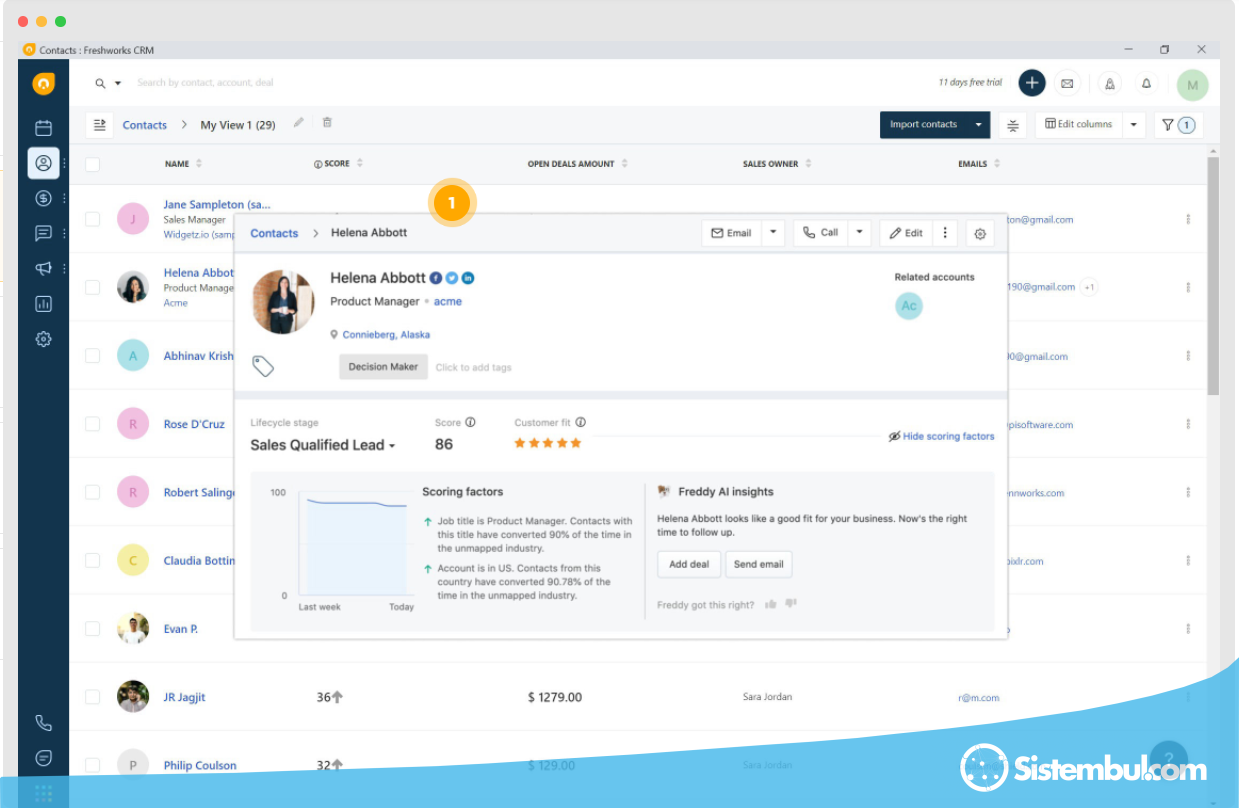Screen dimensions: 1239x808
Task: Open the phone dialer icon in sidebar
Action: click(x=43, y=723)
